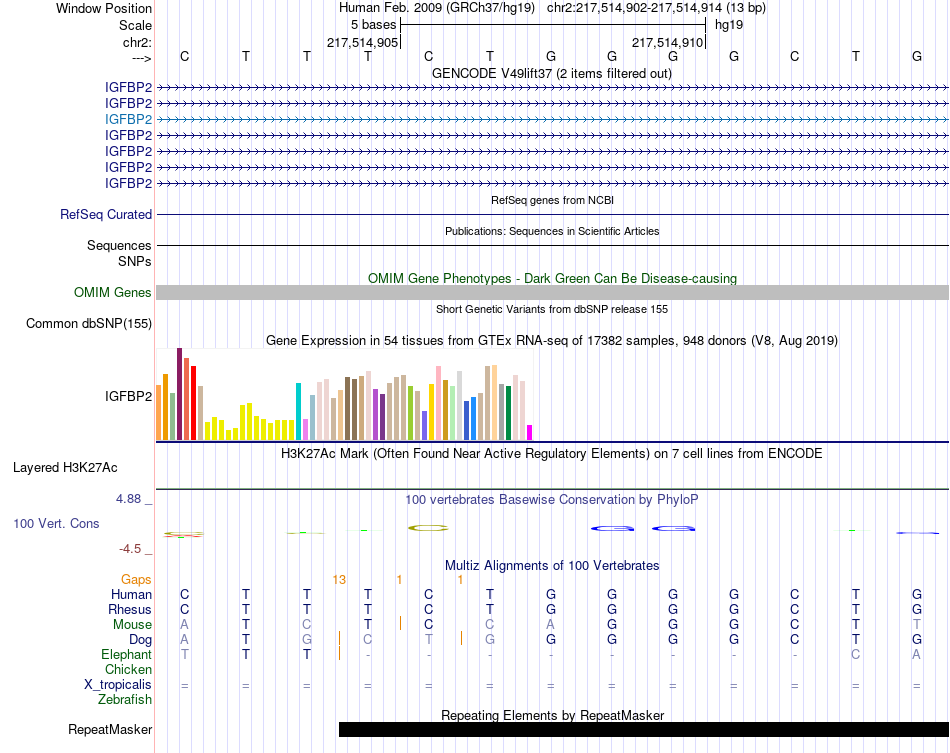This screenshot has width=950, height=753.
Task: Click the "Window Position" label
Action: coord(104,8)
